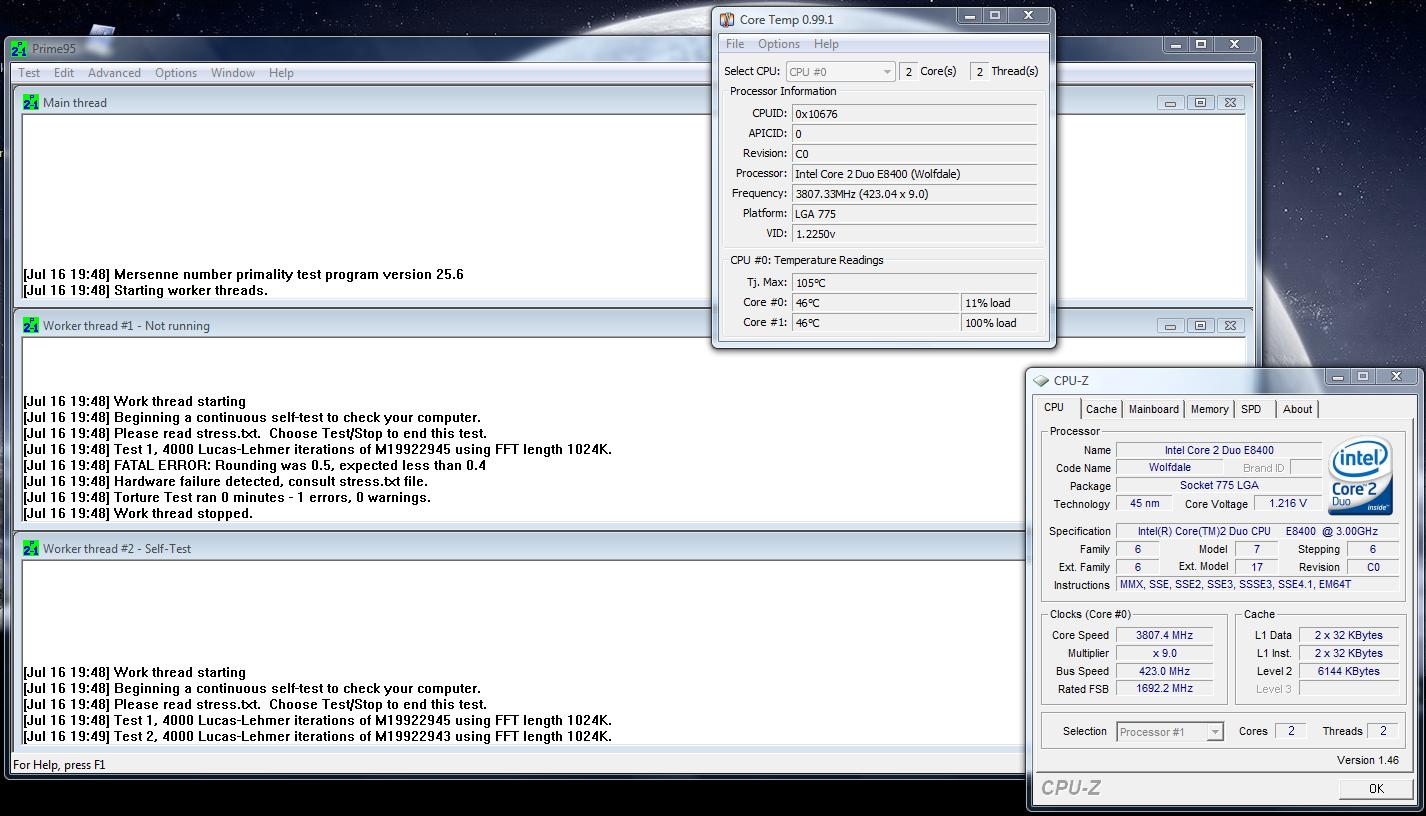
Task: Open Core Temp Options menu
Action: click(779, 44)
